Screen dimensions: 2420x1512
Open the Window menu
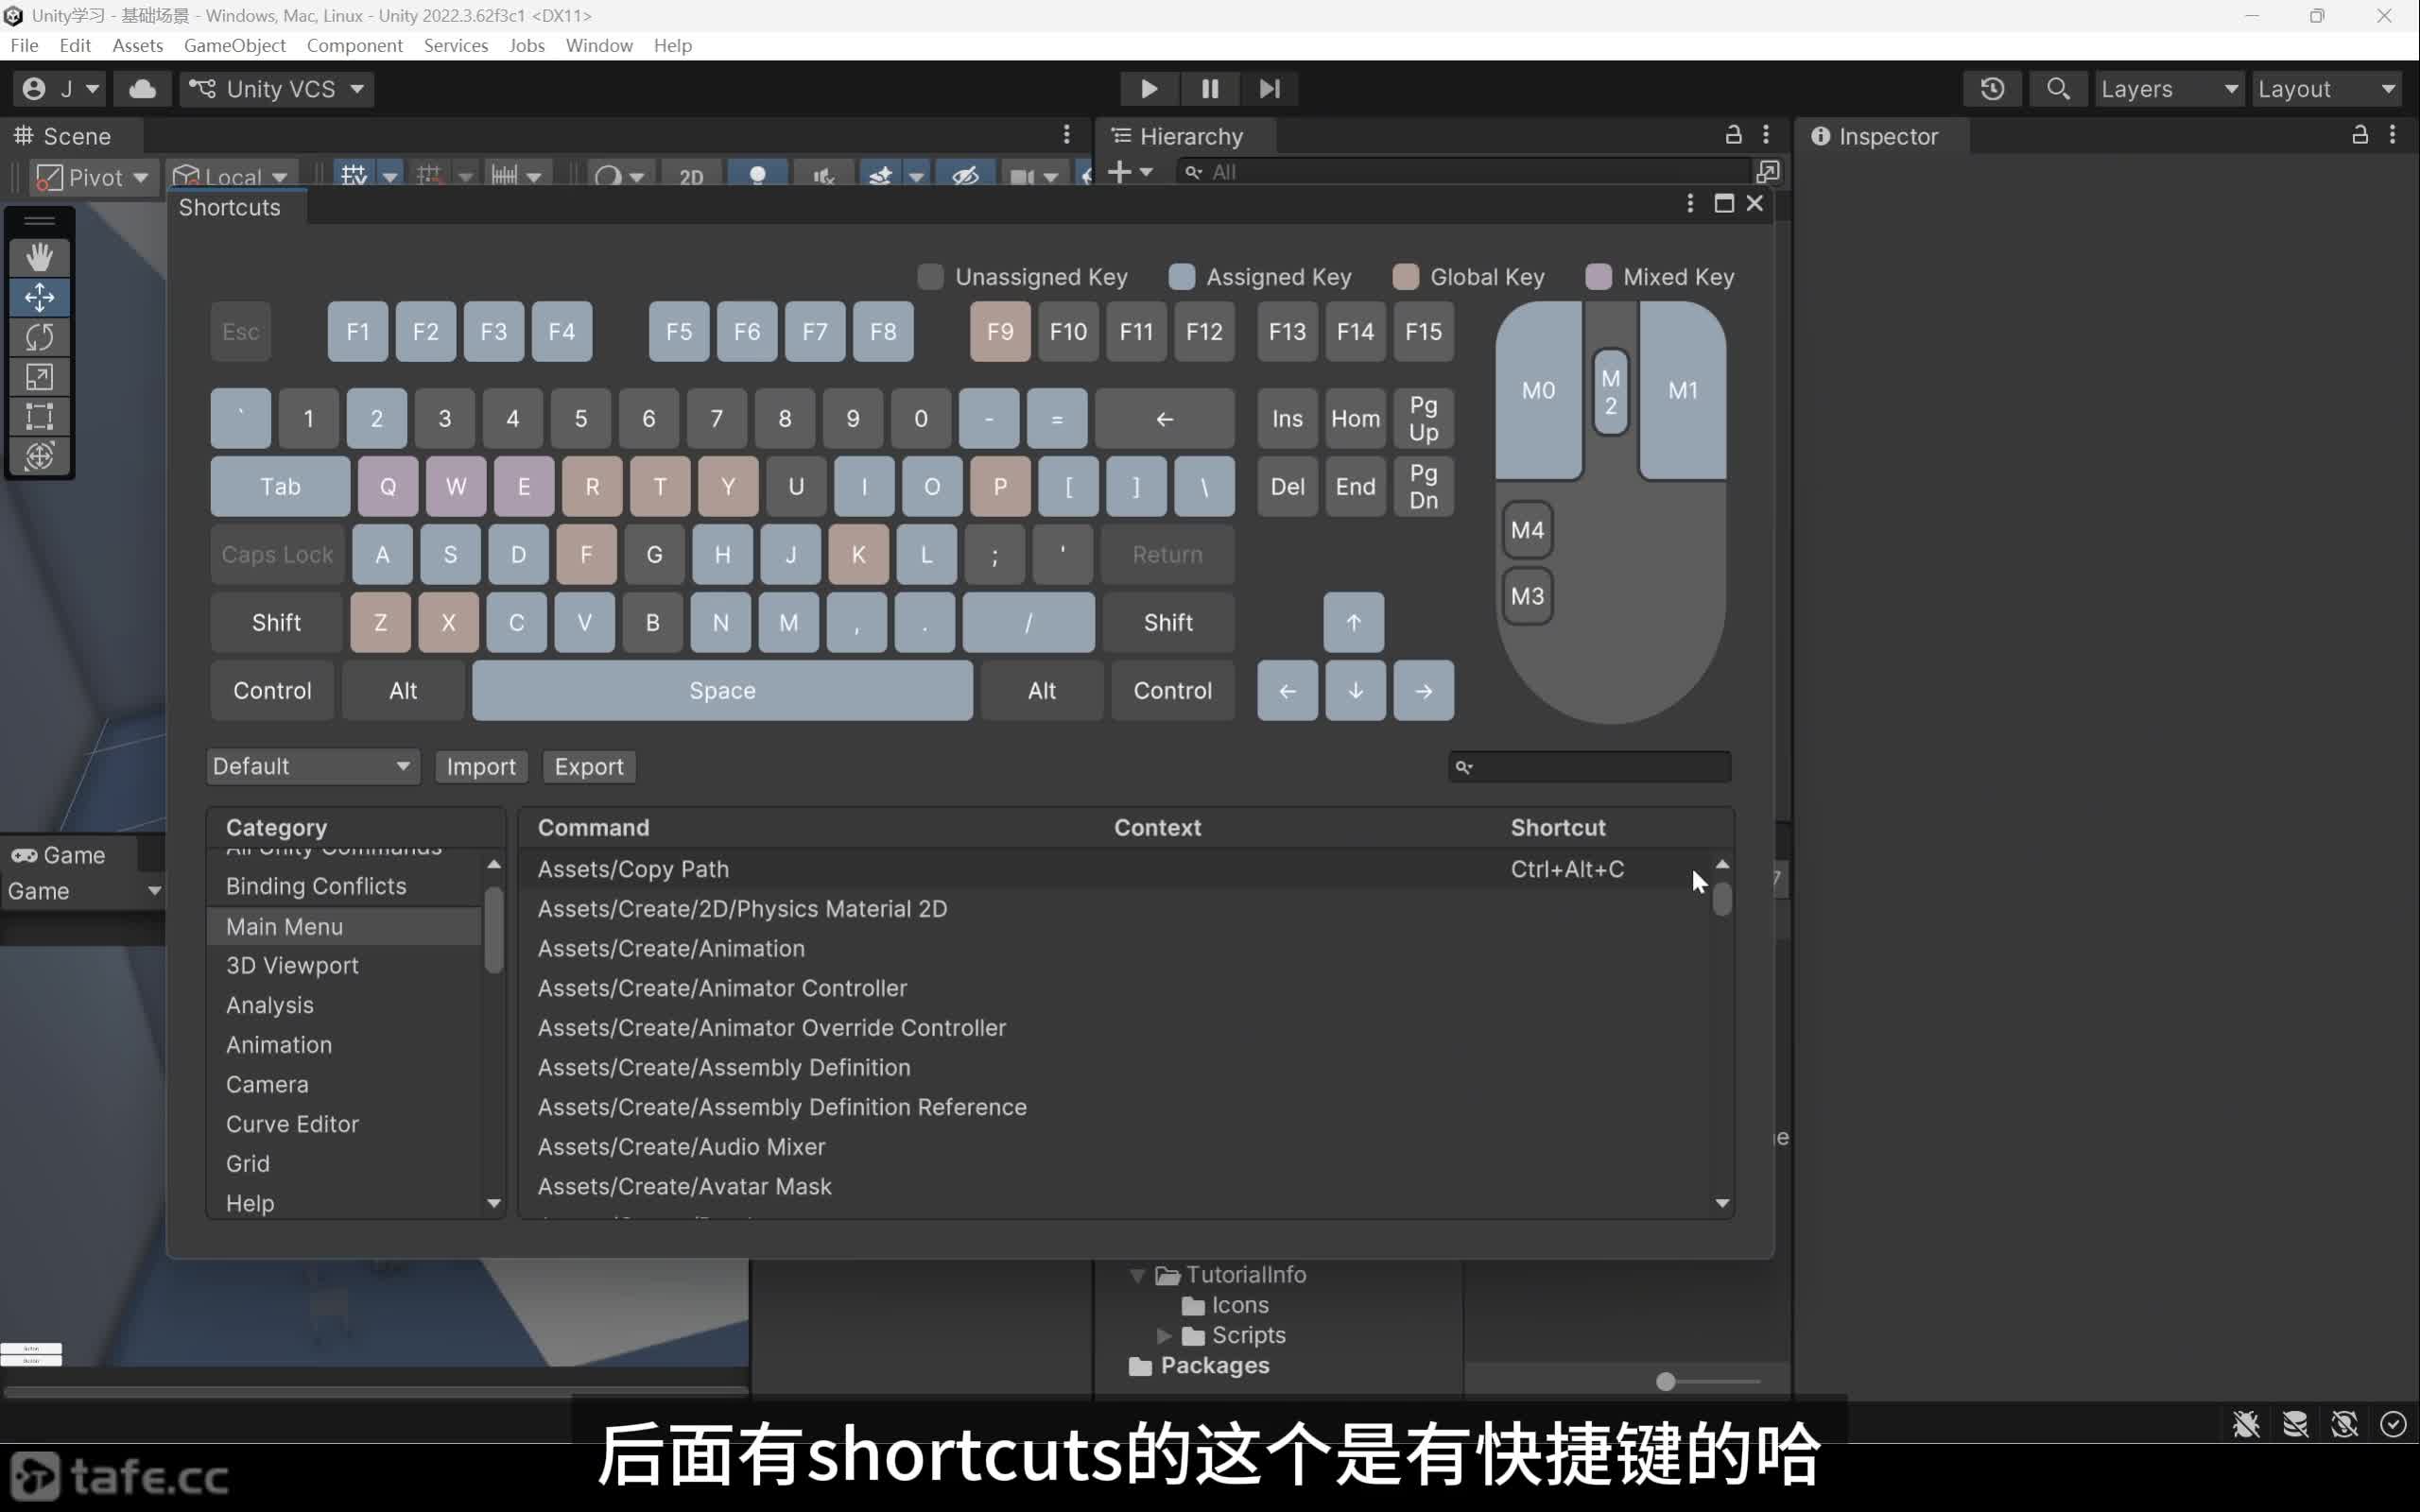click(599, 46)
